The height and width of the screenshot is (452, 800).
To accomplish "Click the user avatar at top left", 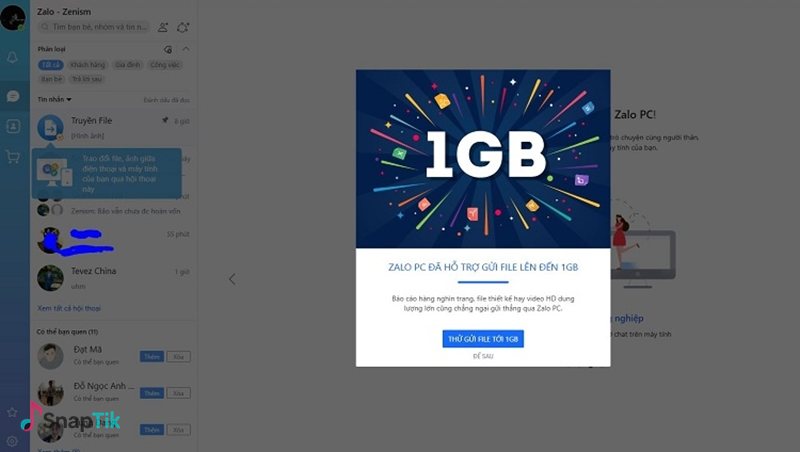I will [x=13, y=18].
